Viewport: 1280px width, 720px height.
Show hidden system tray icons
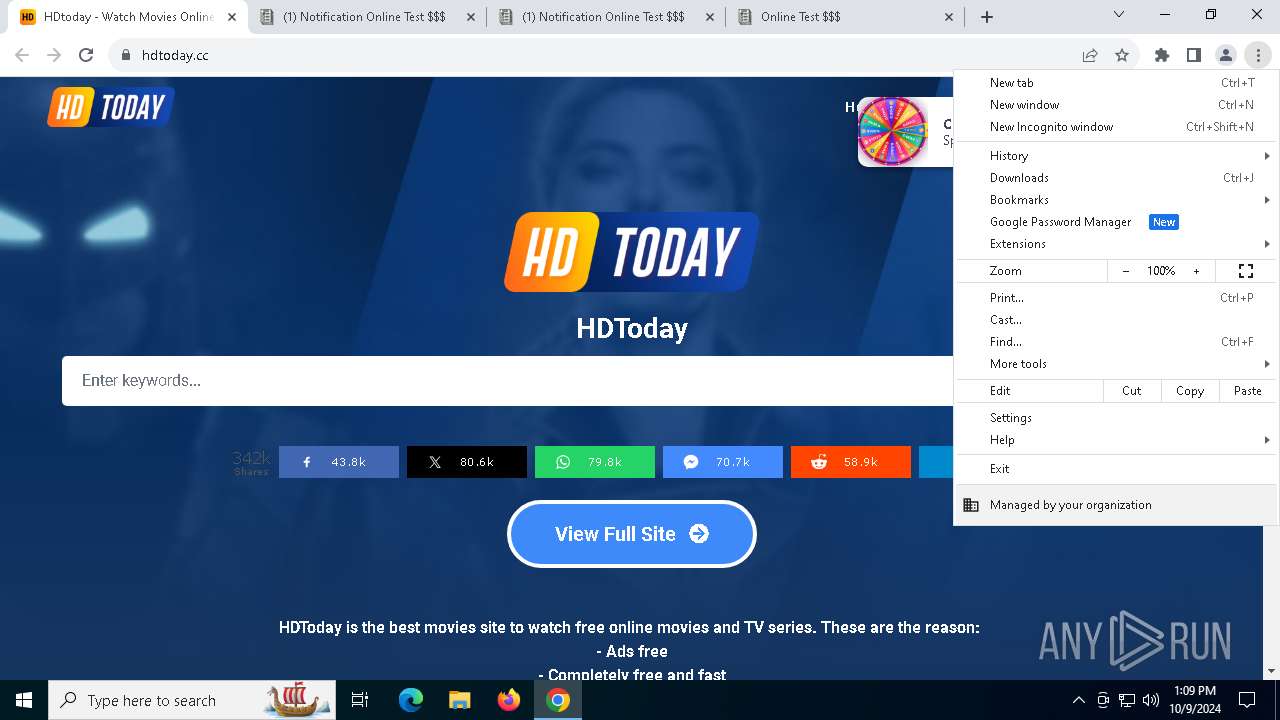pyautogui.click(x=1078, y=700)
